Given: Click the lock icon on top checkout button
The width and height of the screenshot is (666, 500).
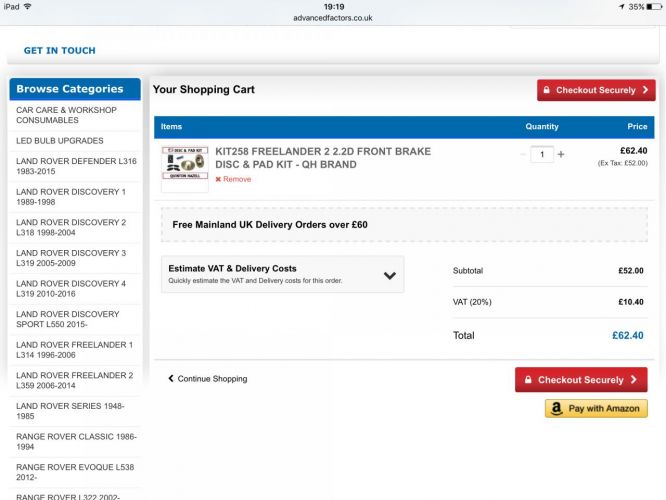Looking at the screenshot, I should [x=547, y=90].
